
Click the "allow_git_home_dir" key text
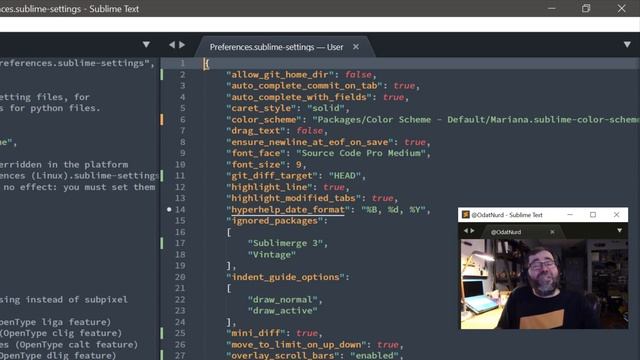[x=280, y=75]
